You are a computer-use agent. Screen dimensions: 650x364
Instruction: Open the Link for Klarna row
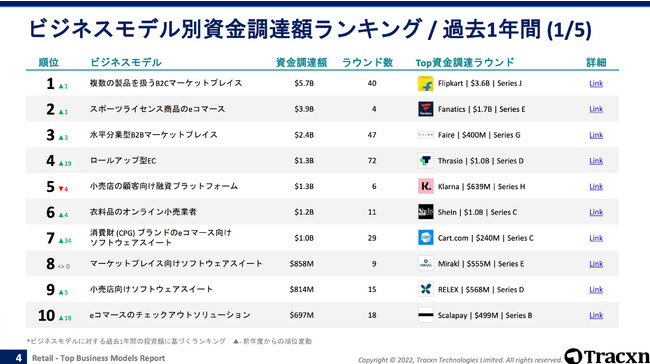596,186
